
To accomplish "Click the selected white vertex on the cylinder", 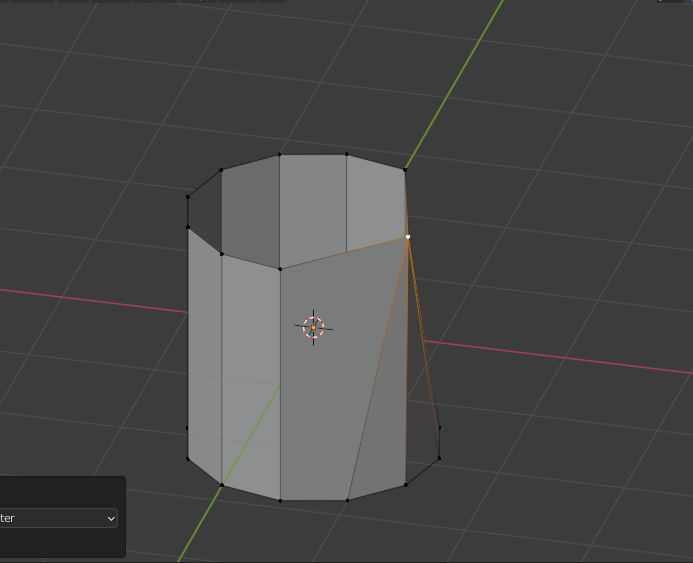I will (x=407, y=237).
